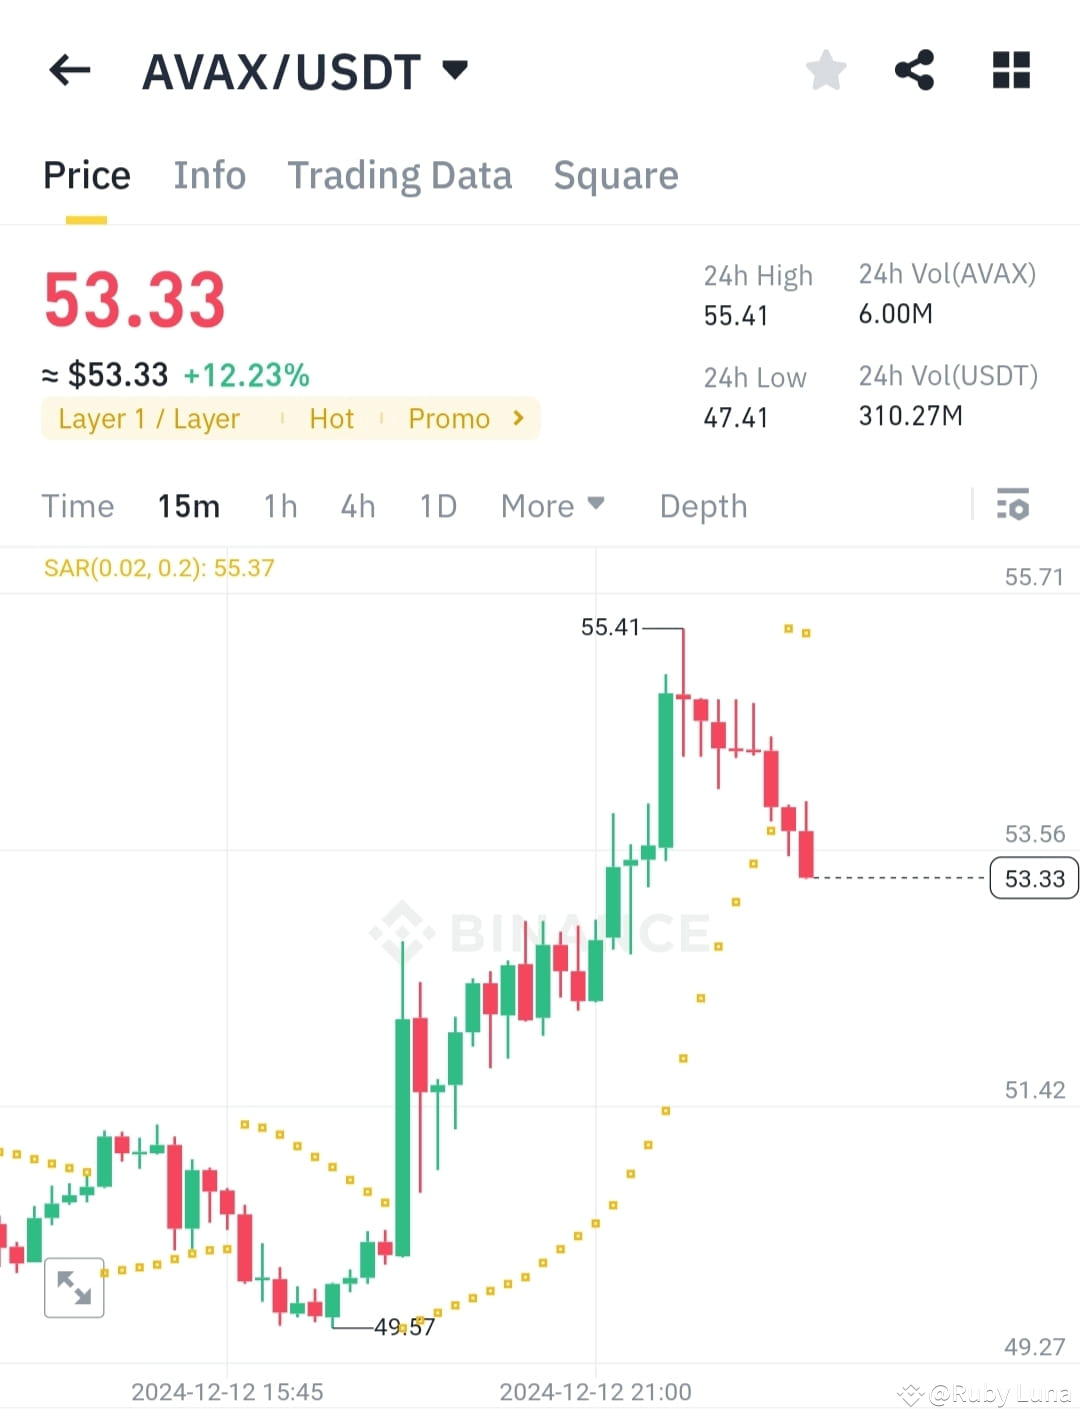This screenshot has width=1080, height=1416.
Task: Open the share icon to share this pair
Action: coord(913,70)
